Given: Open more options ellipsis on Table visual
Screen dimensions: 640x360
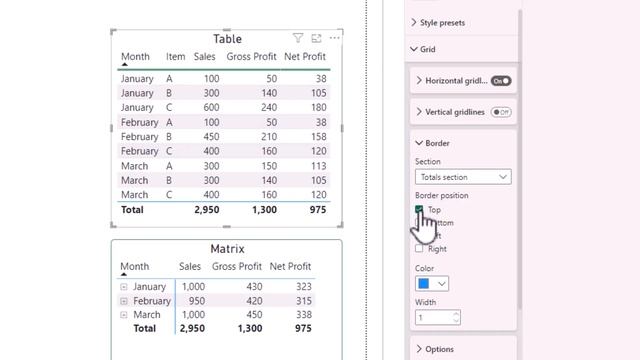Looking at the screenshot, I should [x=334, y=38].
